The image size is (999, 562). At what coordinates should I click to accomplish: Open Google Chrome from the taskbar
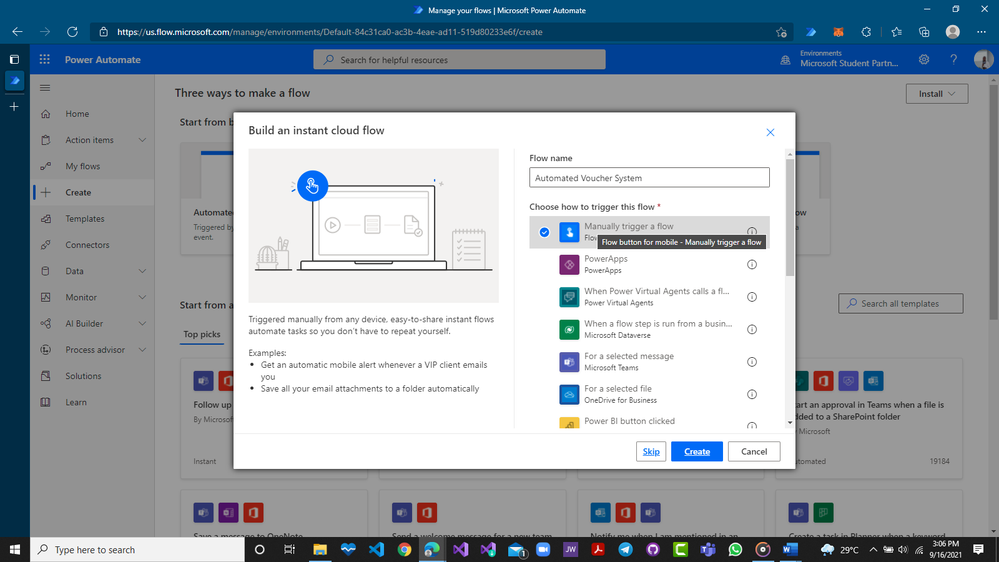404,549
